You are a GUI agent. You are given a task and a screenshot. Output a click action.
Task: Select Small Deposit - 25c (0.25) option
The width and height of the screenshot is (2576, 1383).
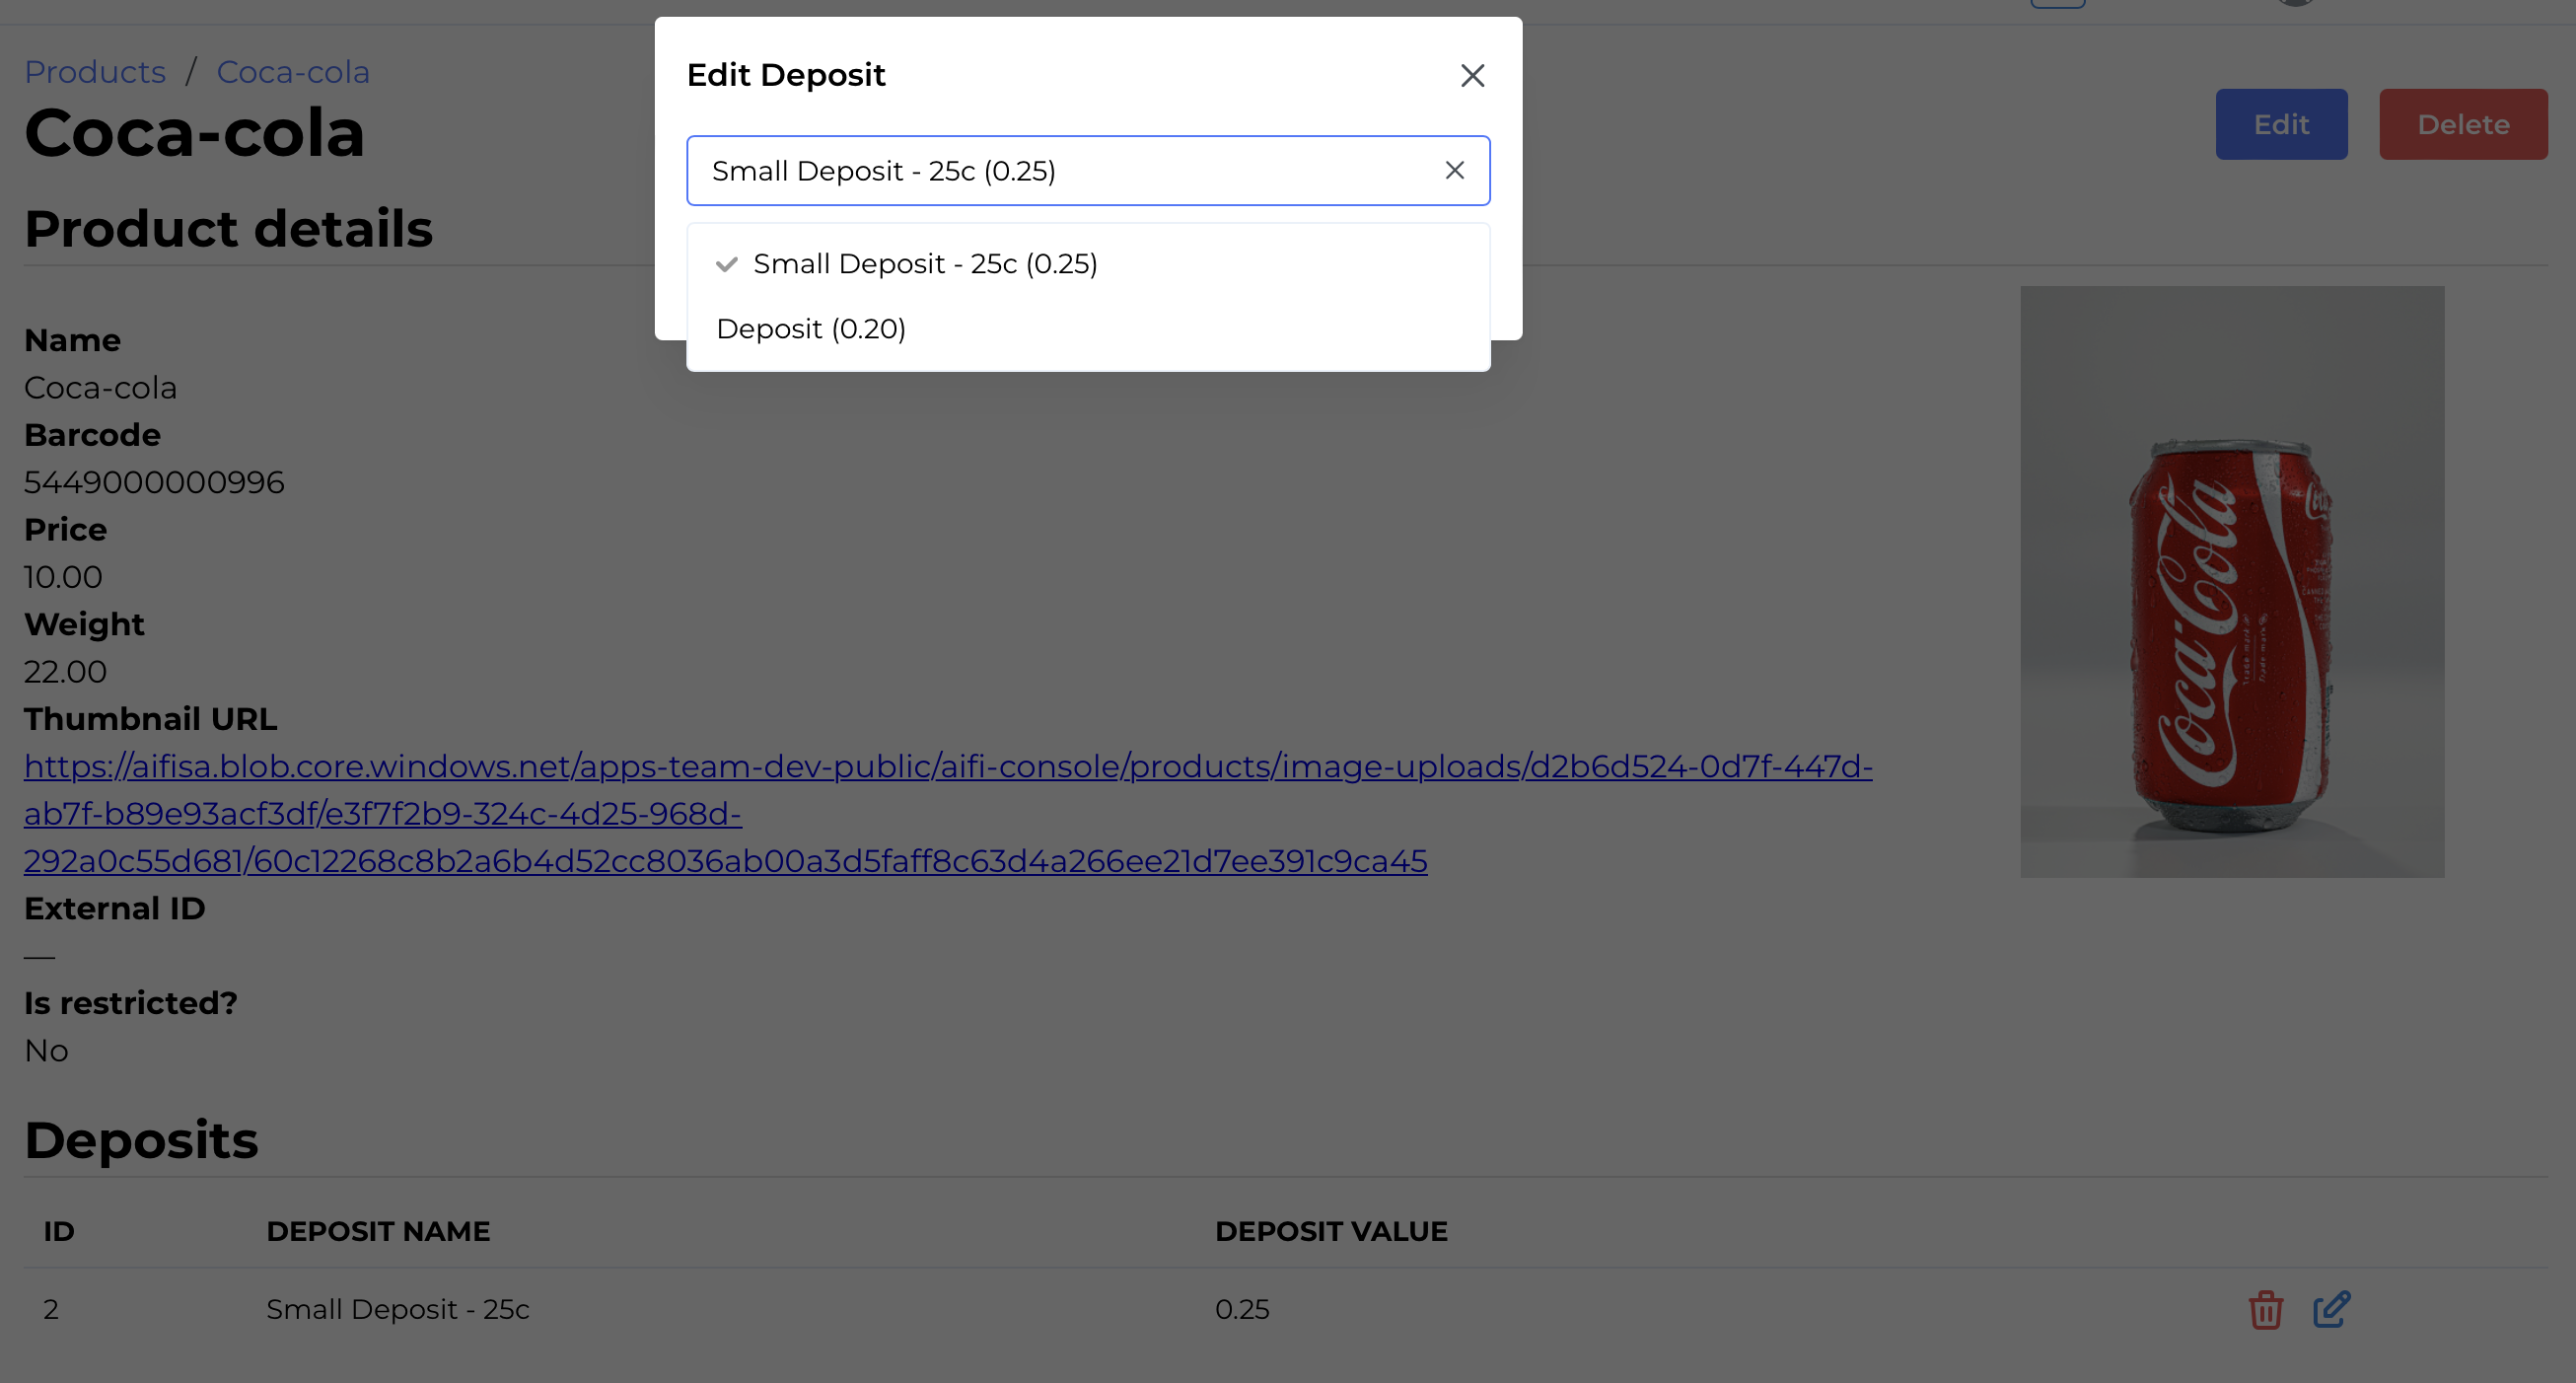pos(925,264)
